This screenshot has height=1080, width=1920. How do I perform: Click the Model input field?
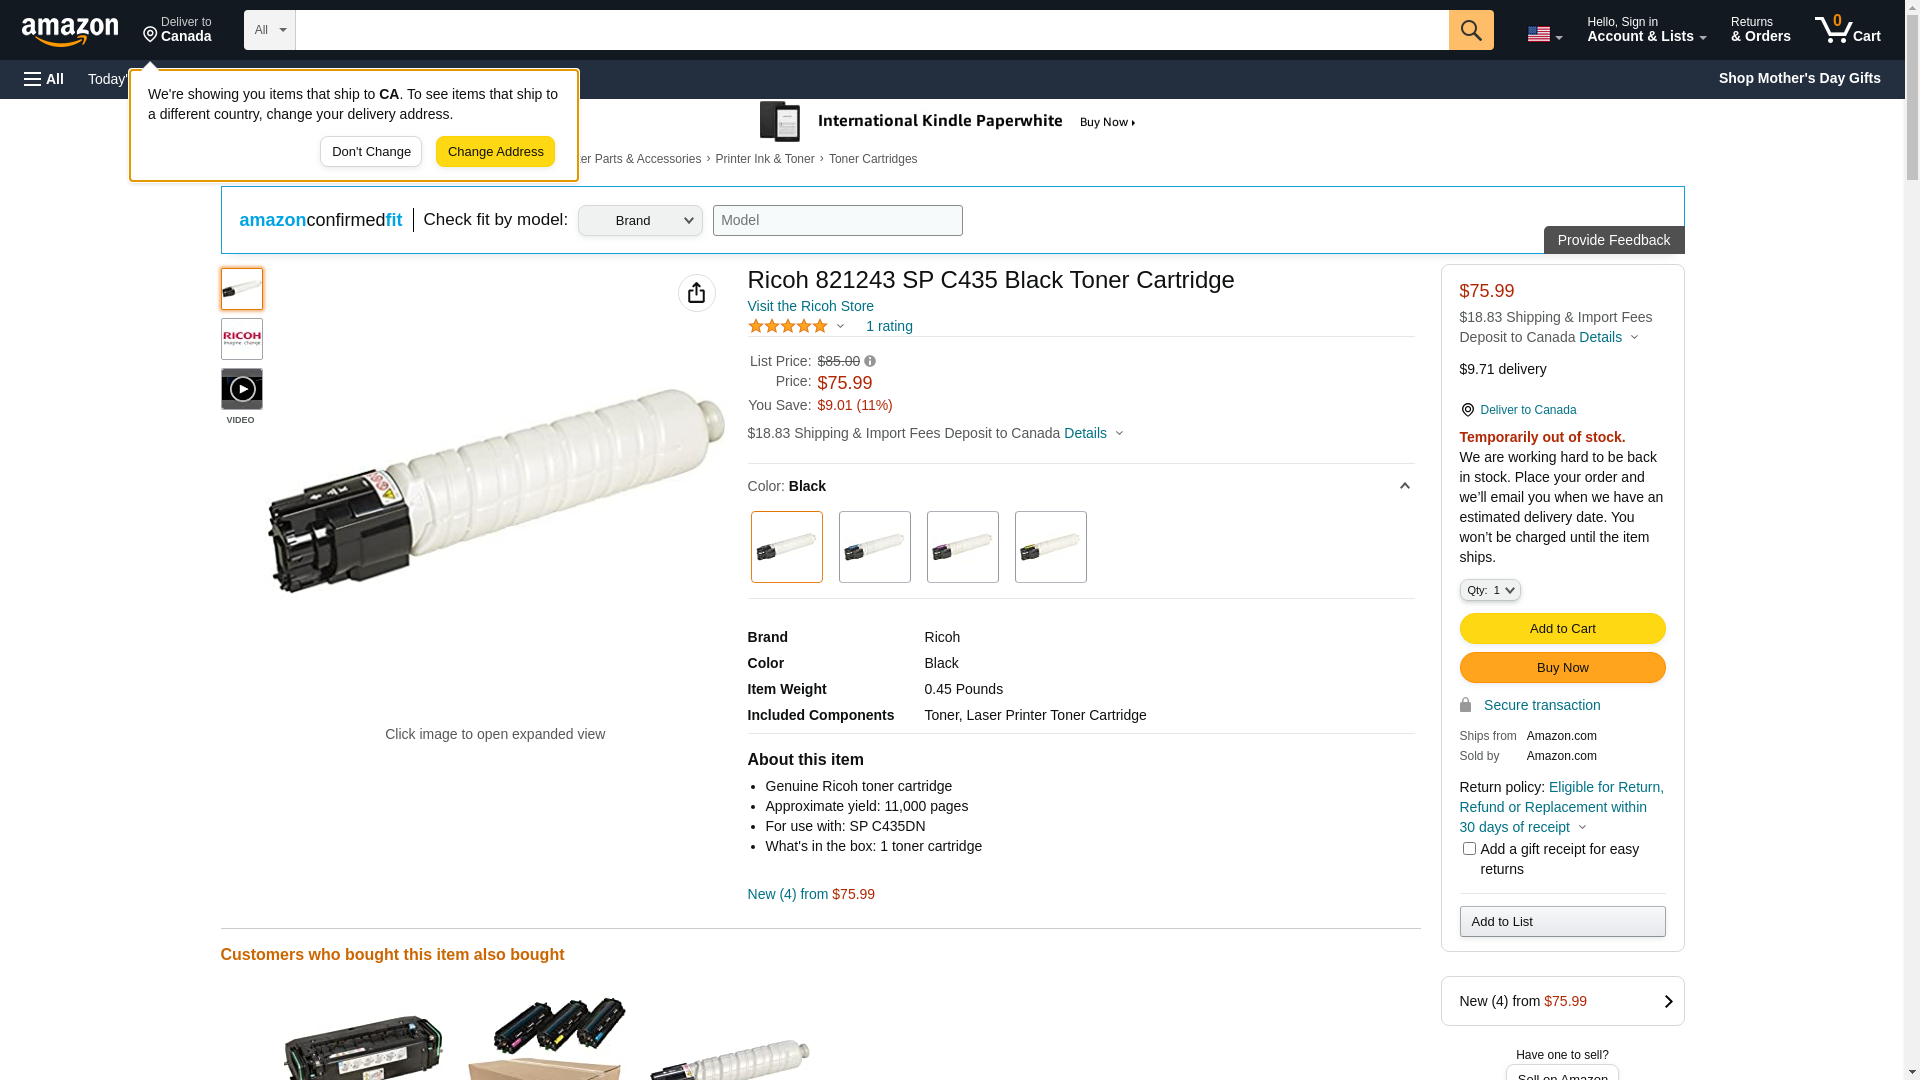(x=837, y=221)
